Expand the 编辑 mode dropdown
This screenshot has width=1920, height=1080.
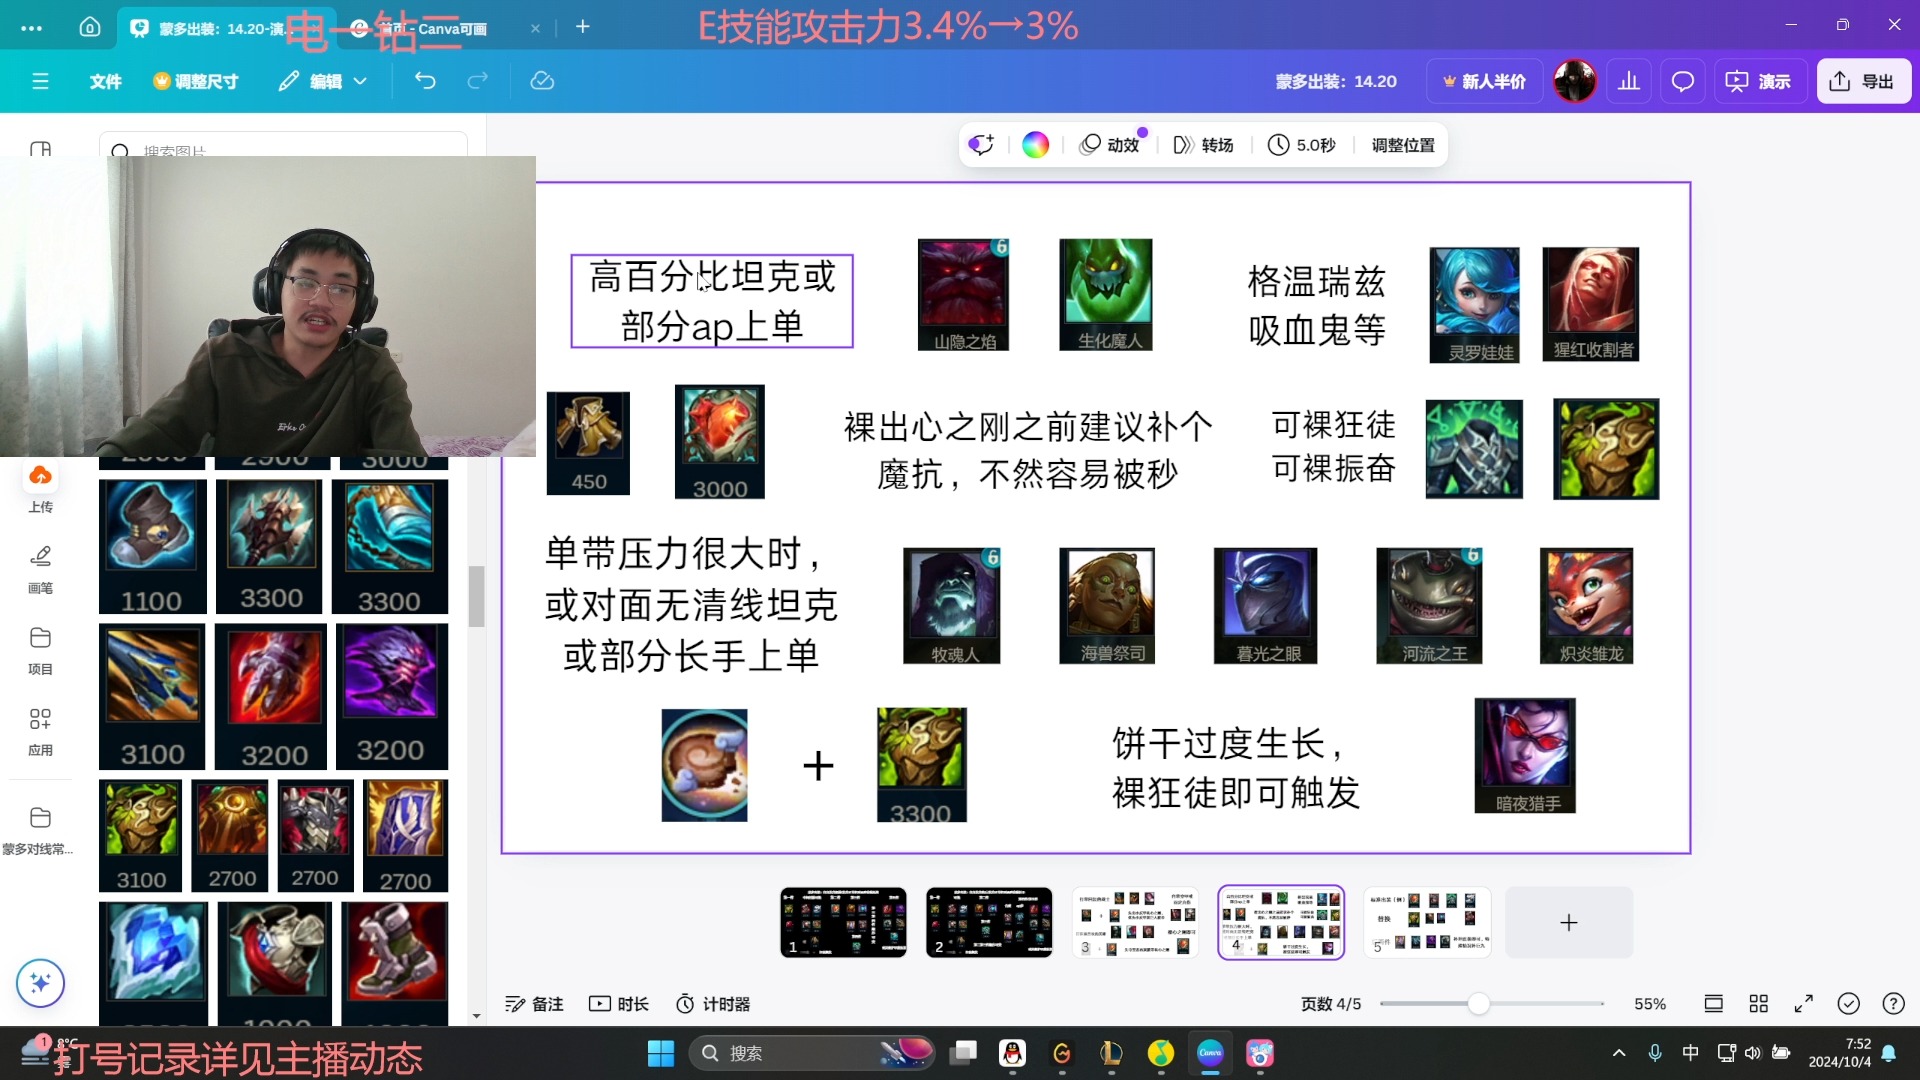pos(322,81)
